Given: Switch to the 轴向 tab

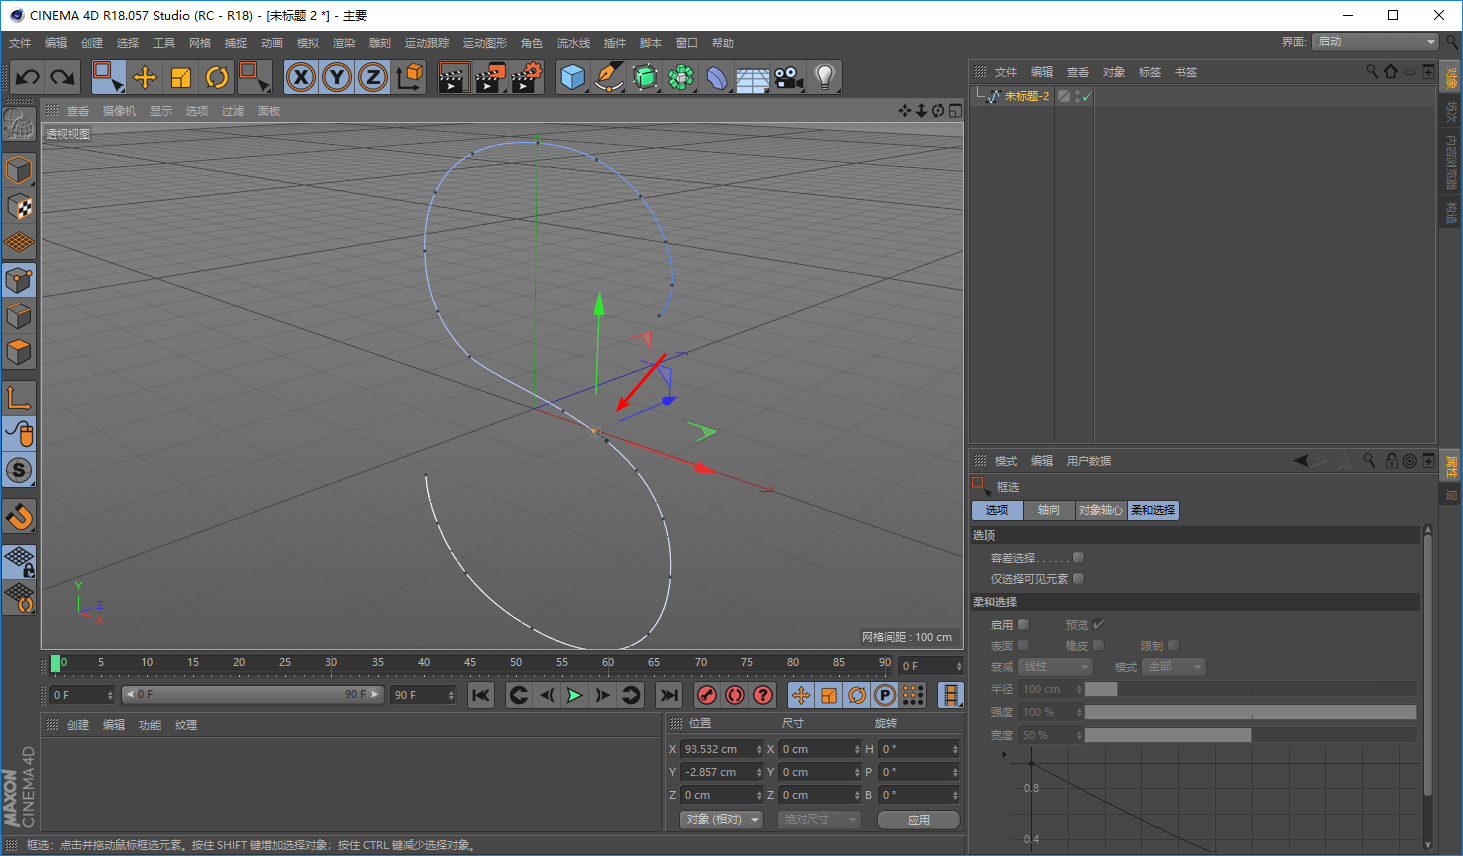Looking at the screenshot, I should point(1049,510).
